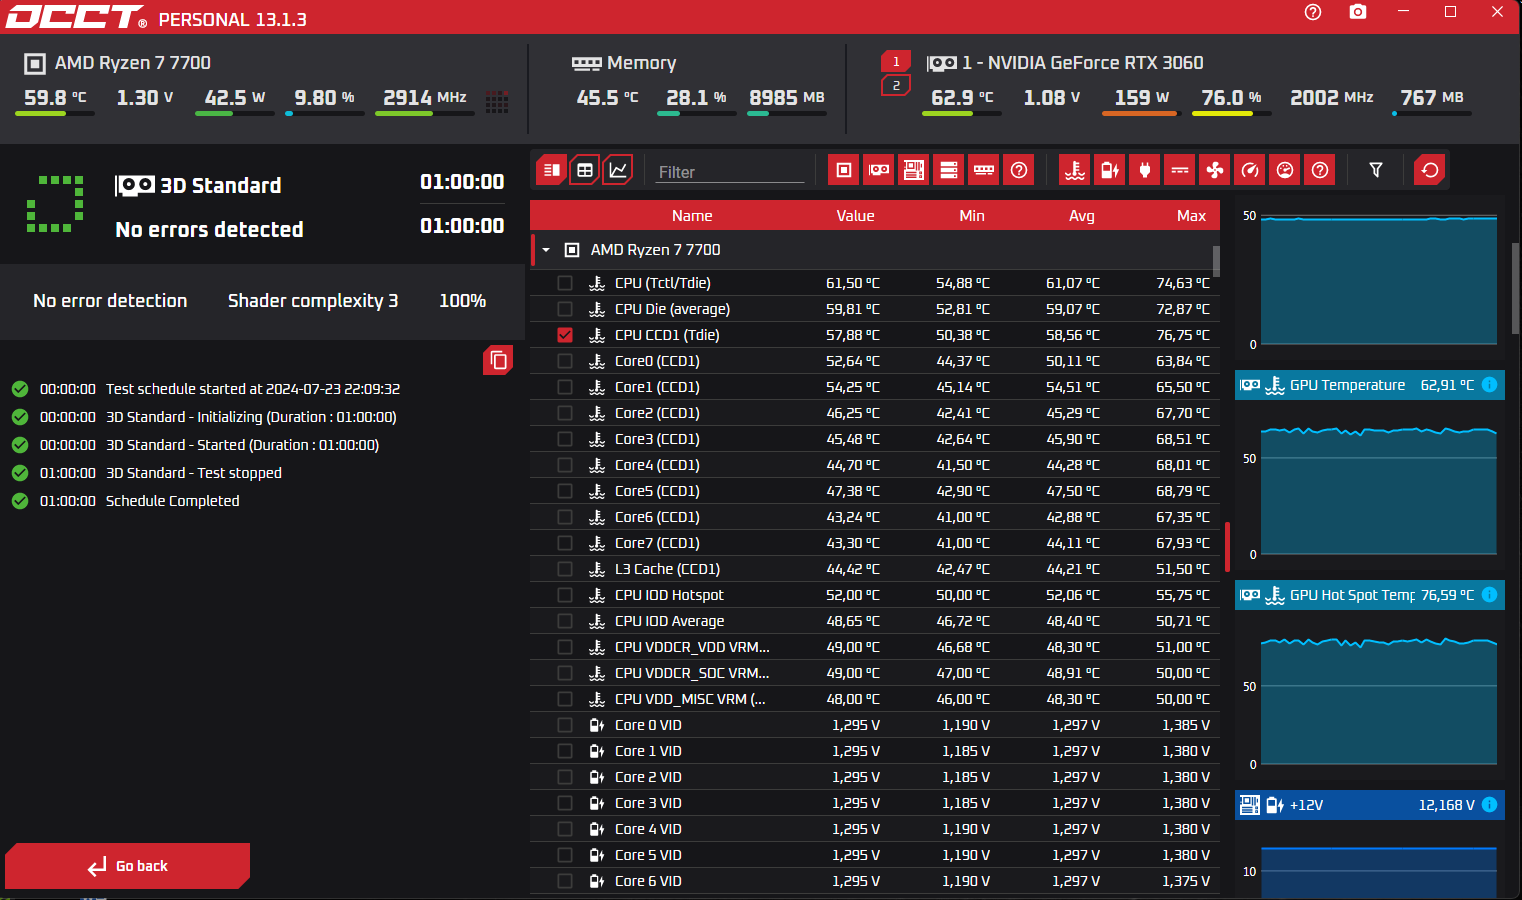Collapse the AMD Ryzen 7 7700 sensor group

(x=546, y=250)
